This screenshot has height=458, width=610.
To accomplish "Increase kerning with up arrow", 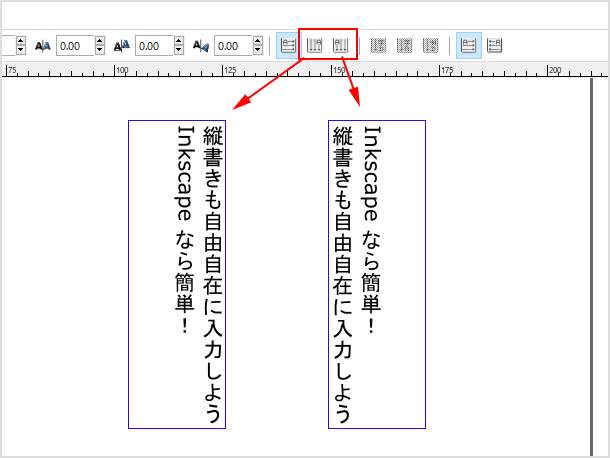I will point(258,41).
